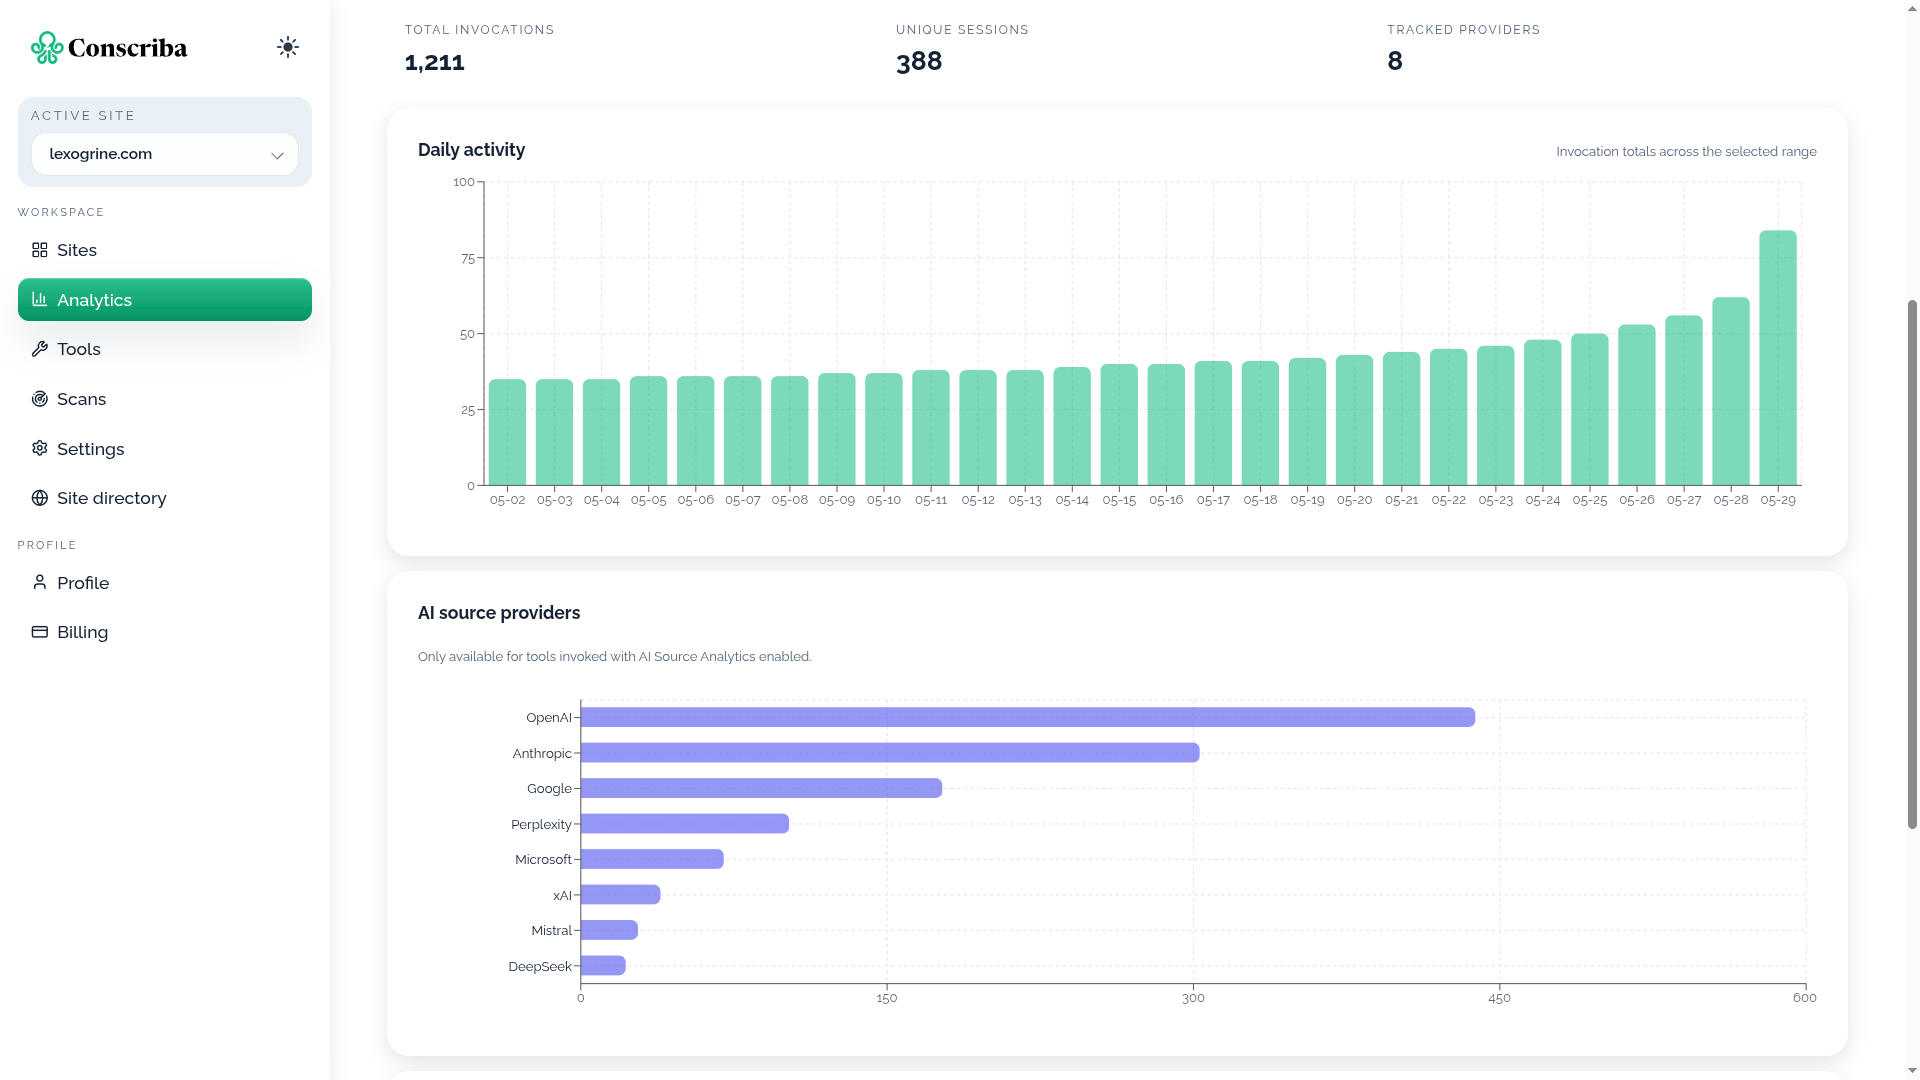Image resolution: width=1920 pixels, height=1080 pixels.
Task: Click the OpenAI axis label
Action: pos(549,718)
